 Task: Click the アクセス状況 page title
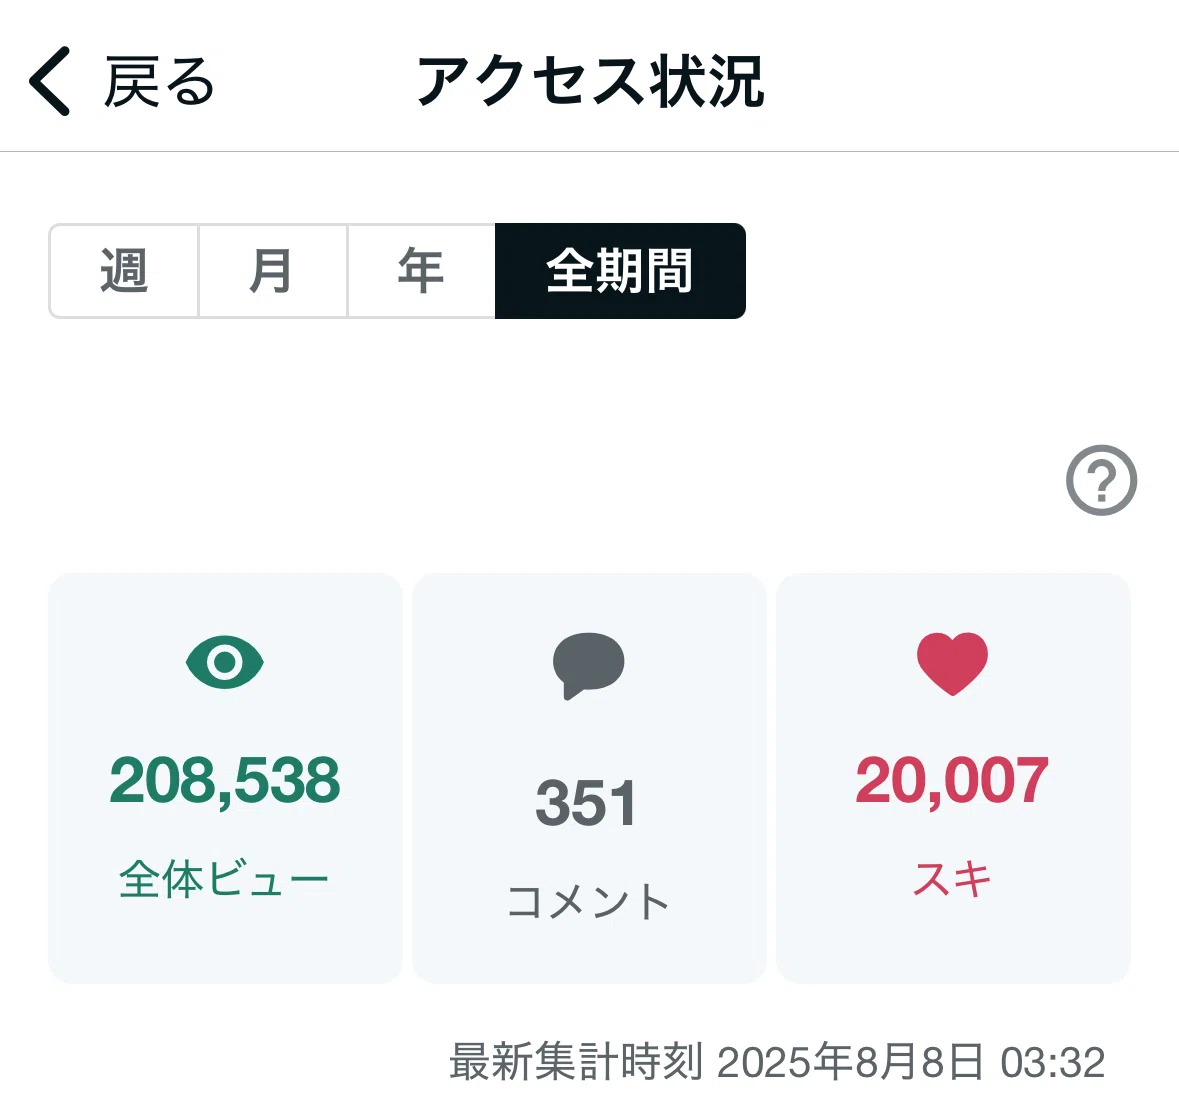(x=591, y=81)
